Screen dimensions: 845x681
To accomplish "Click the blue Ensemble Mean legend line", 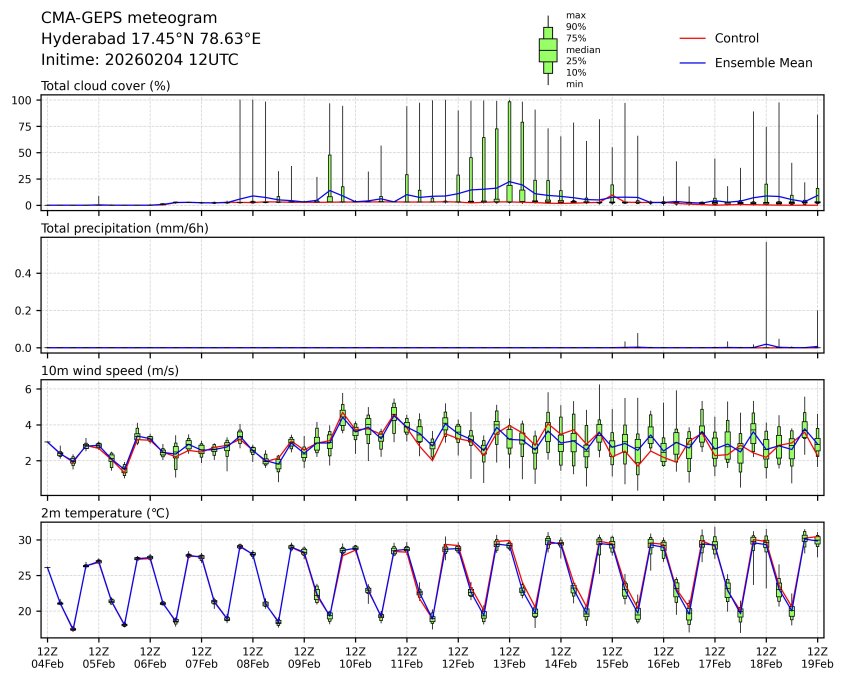I will pyautogui.click(x=693, y=62).
